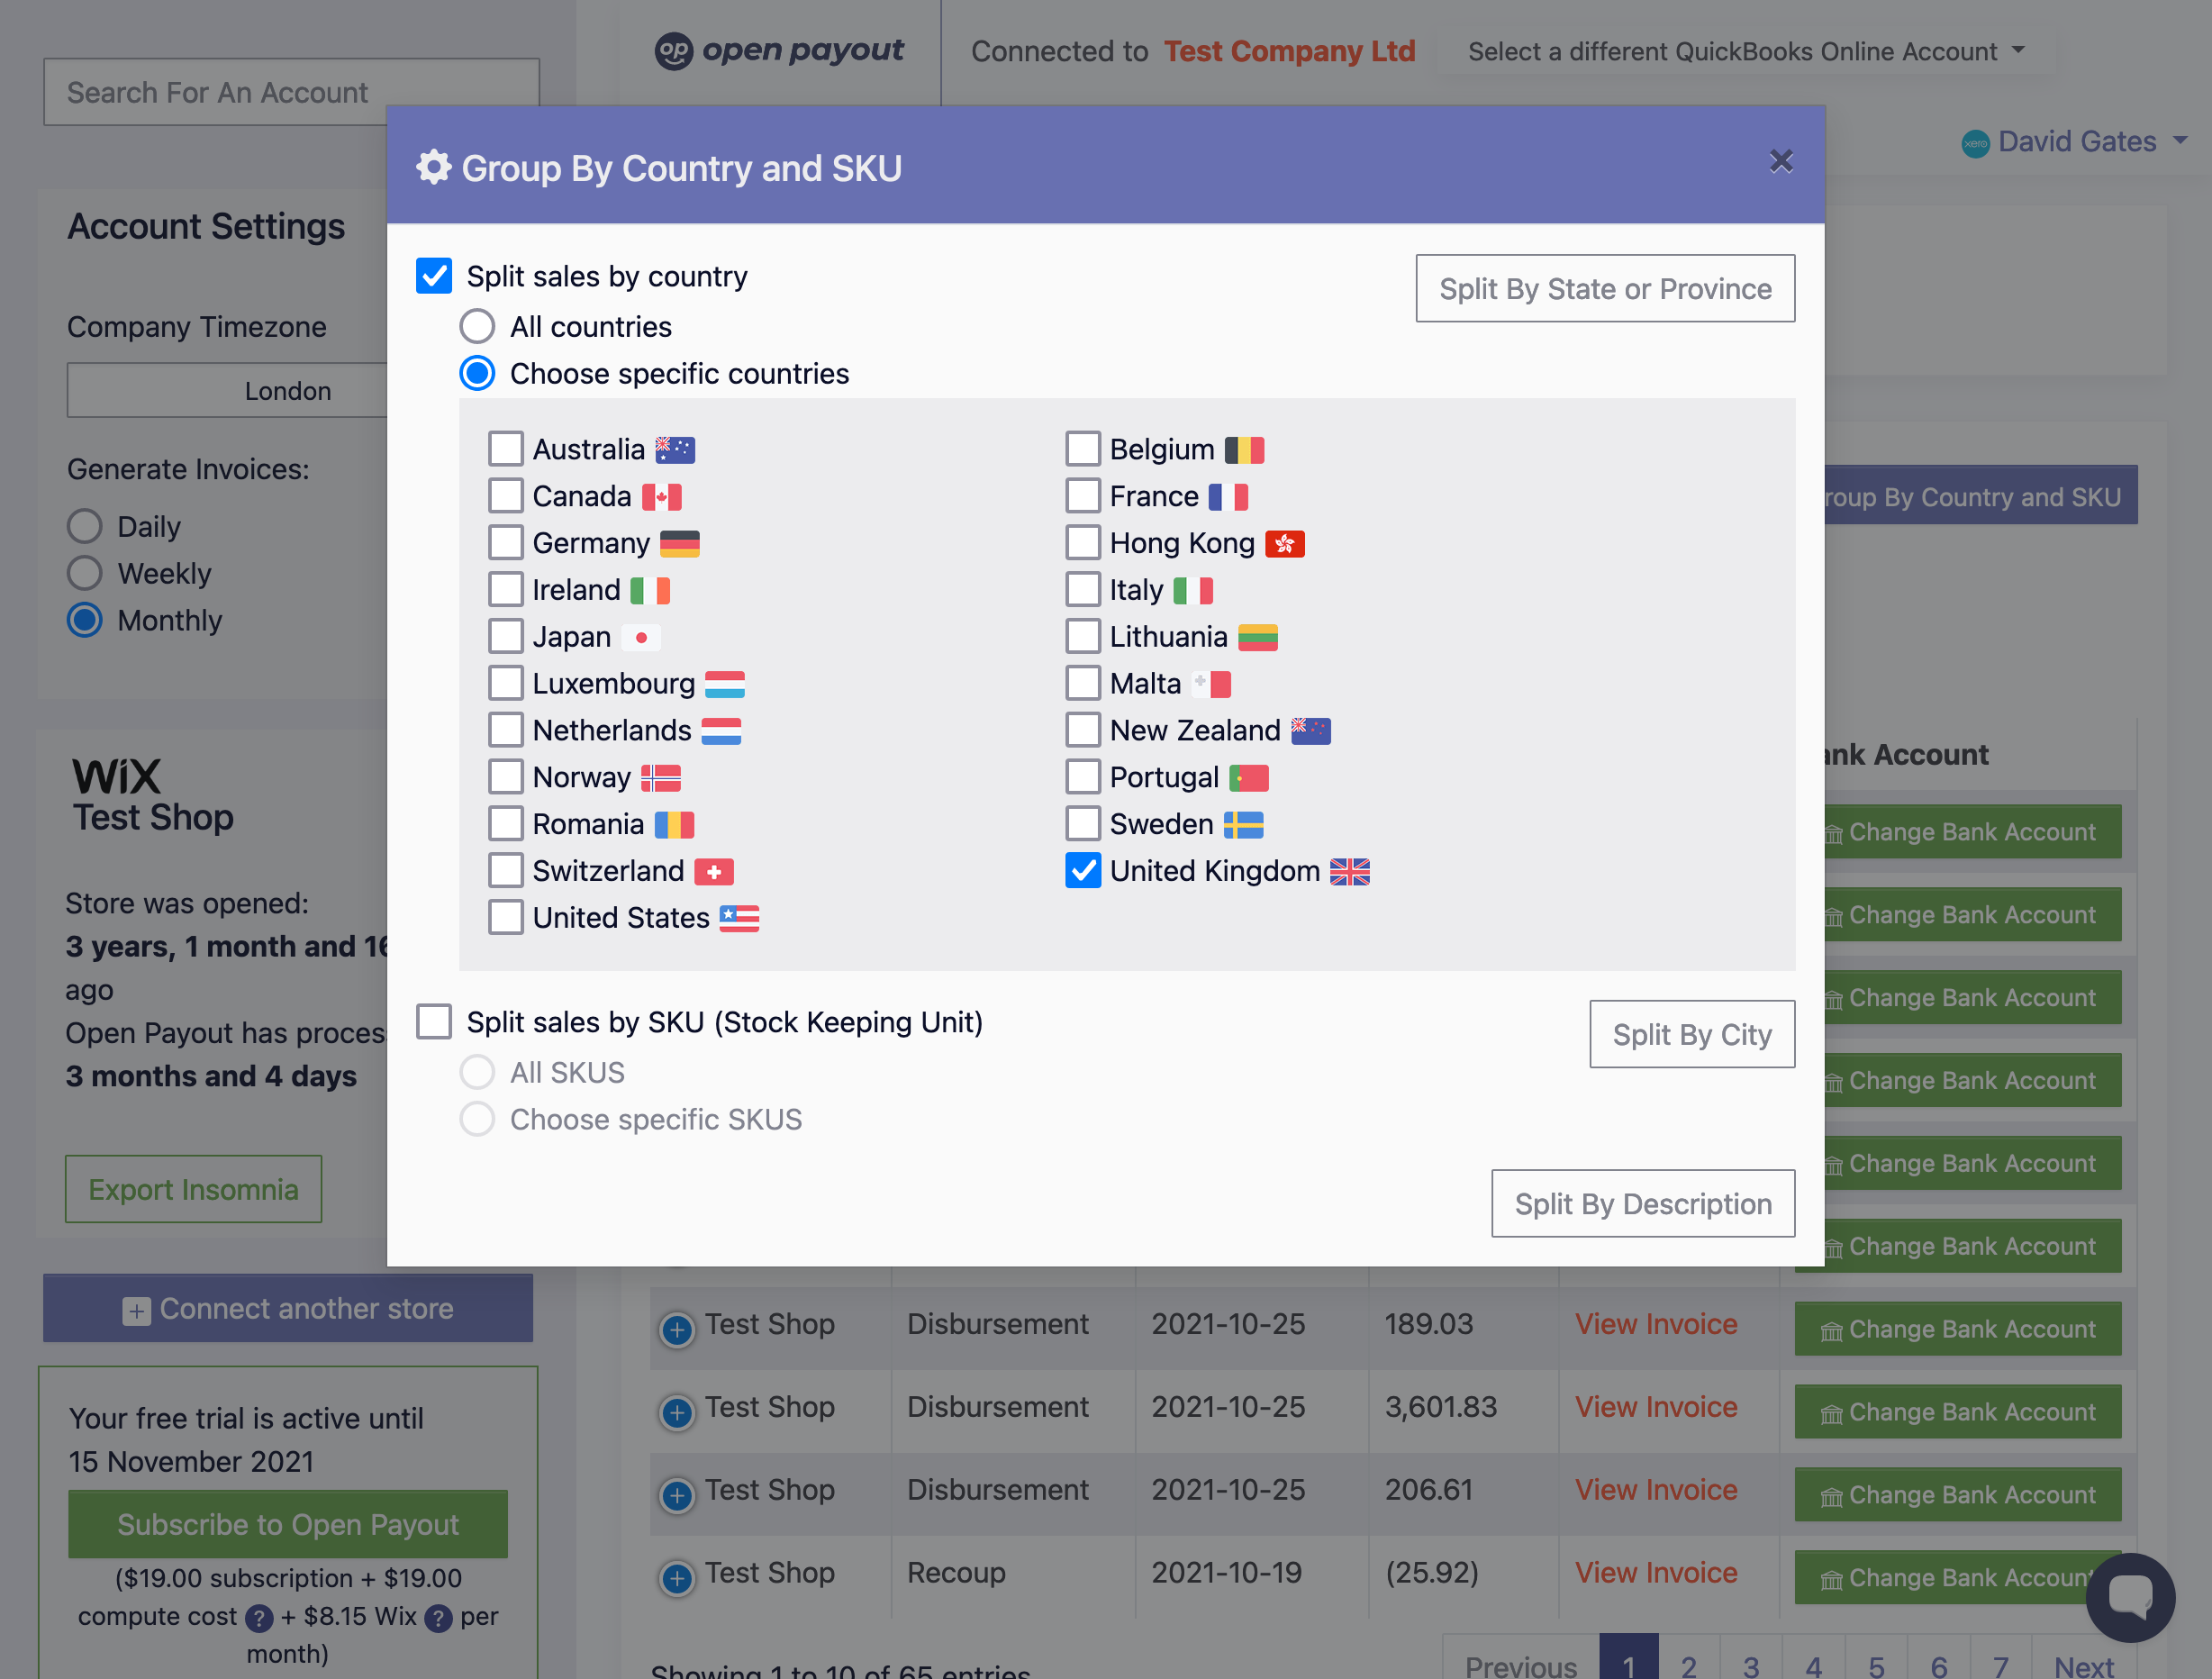Click the Sweden flag icon
This screenshot has width=2212, height=1679.
pos(1244,825)
